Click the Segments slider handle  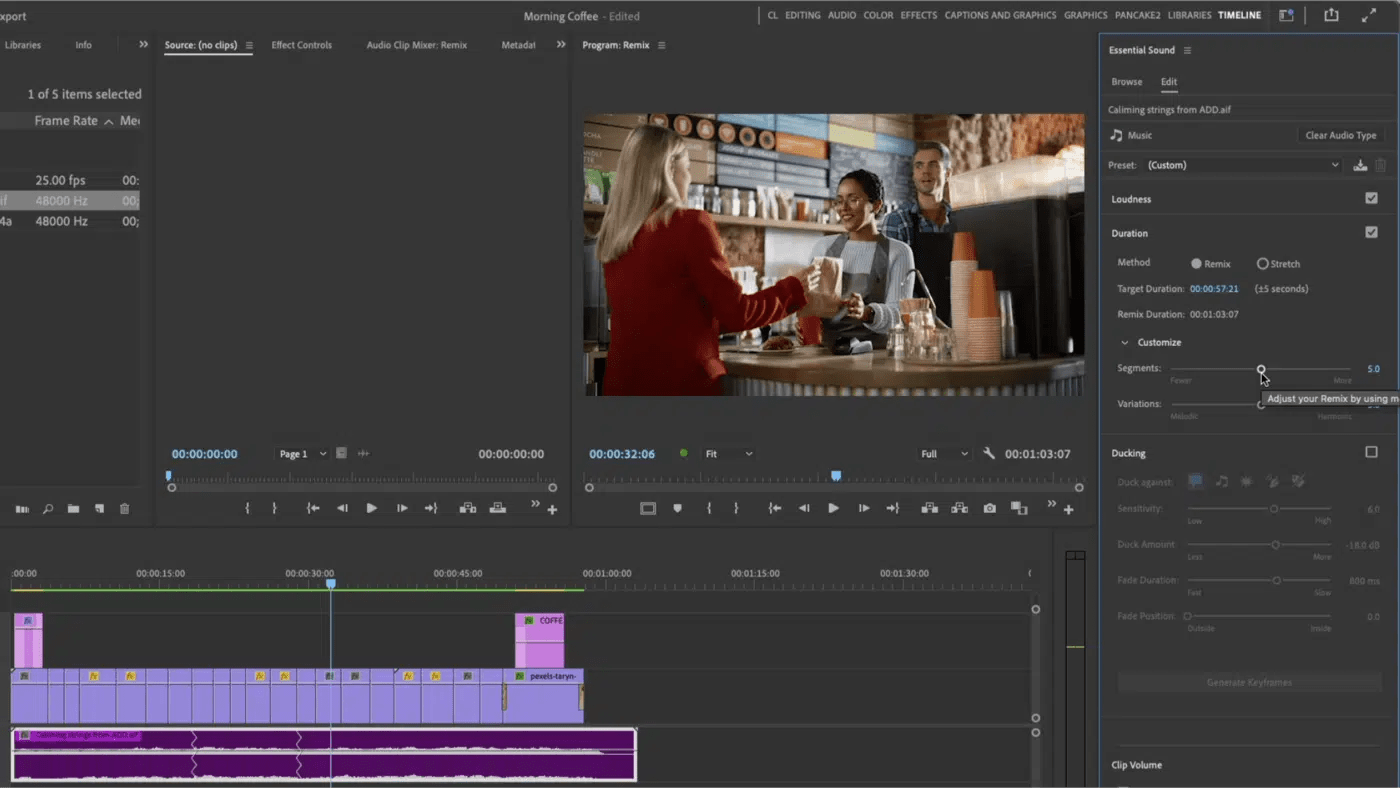point(1261,369)
